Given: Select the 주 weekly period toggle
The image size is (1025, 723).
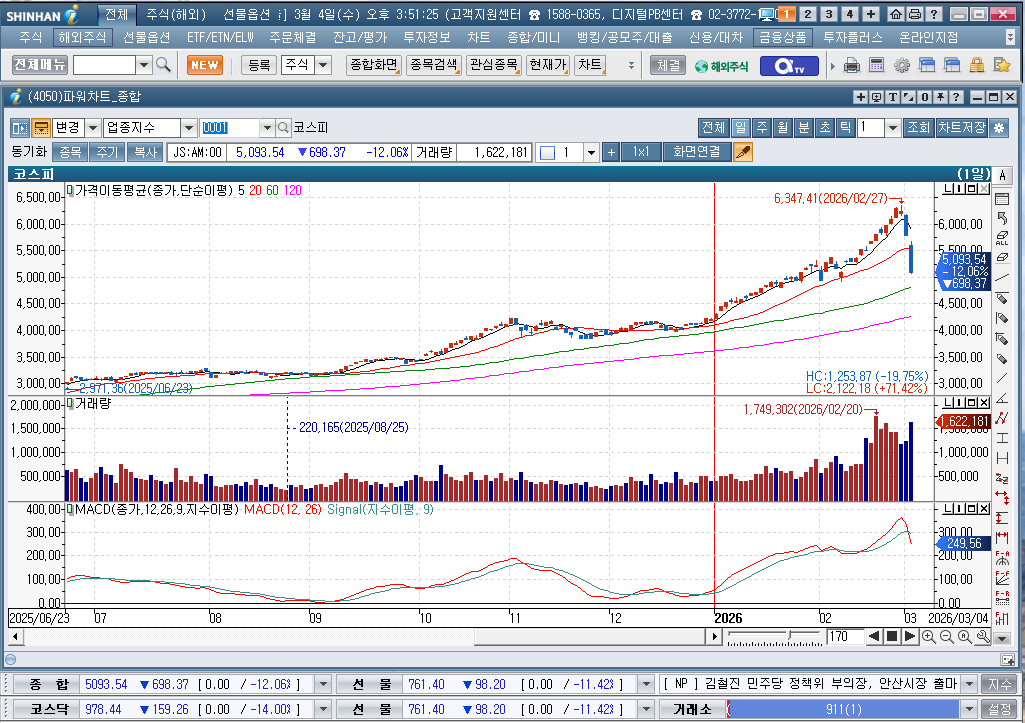Looking at the screenshot, I should 762,127.
